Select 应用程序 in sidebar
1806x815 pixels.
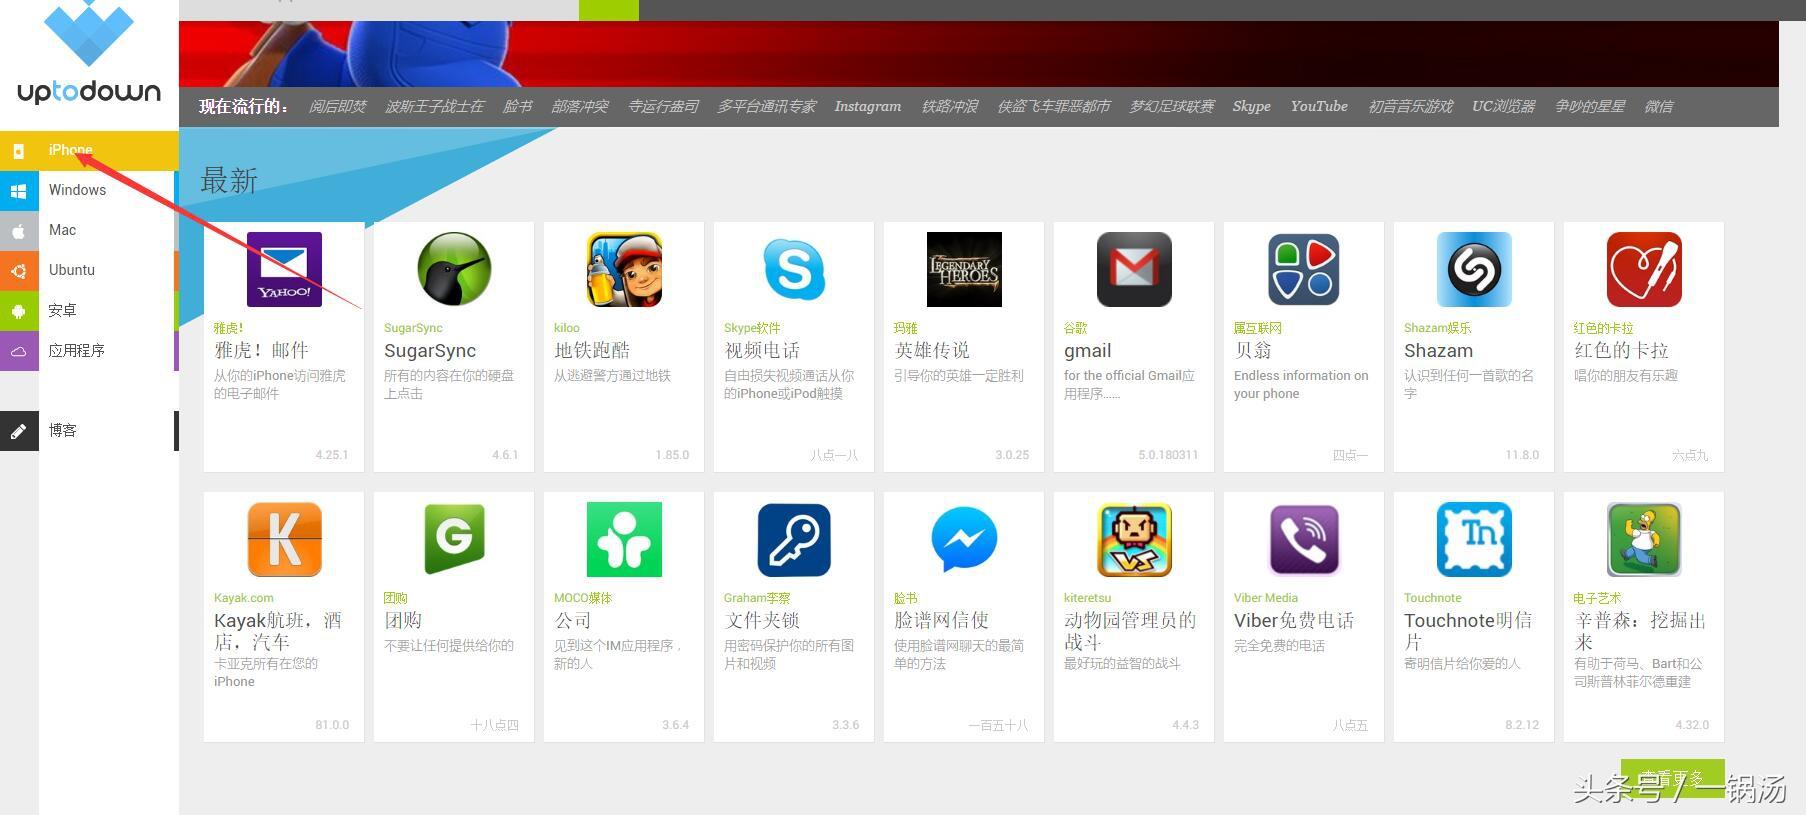[x=77, y=350]
